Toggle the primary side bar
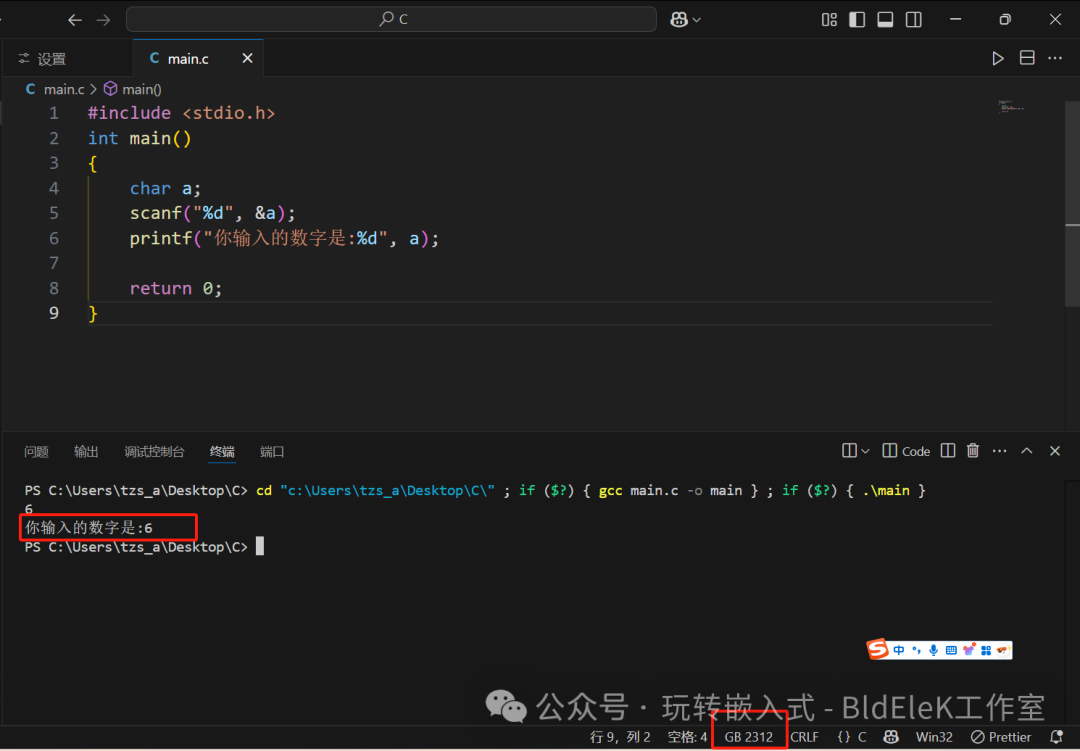The image size is (1080, 751). pyautogui.click(x=857, y=20)
